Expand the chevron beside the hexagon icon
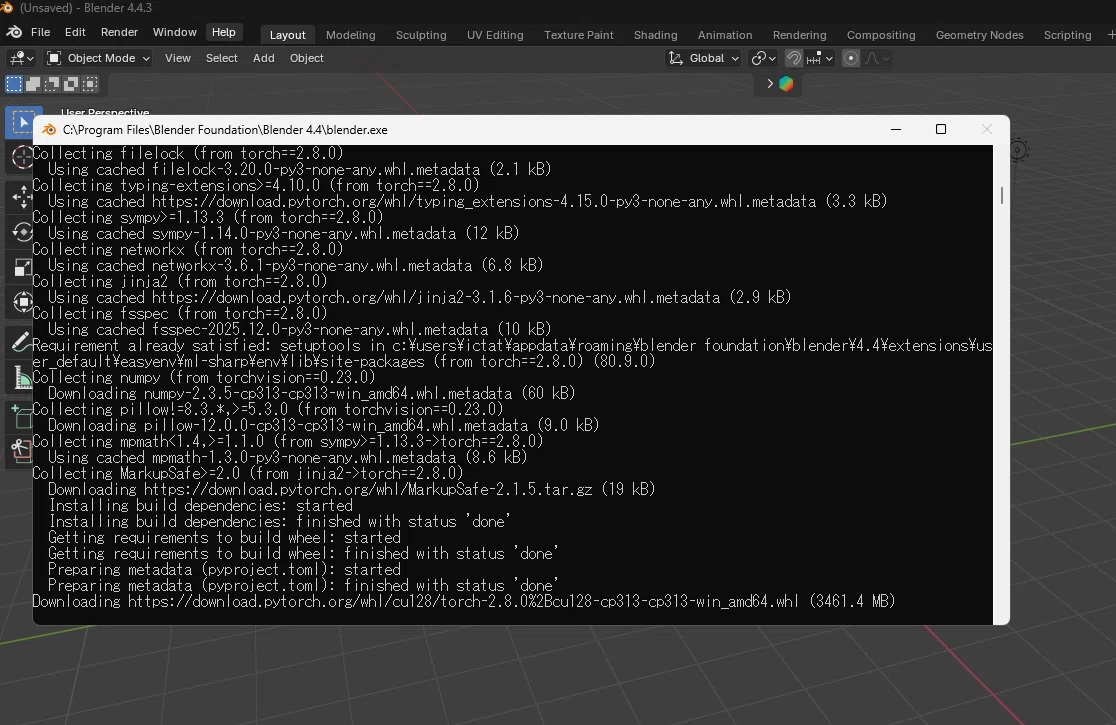This screenshot has width=1116, height=725. pyautogui.click(x=769, y=84)
